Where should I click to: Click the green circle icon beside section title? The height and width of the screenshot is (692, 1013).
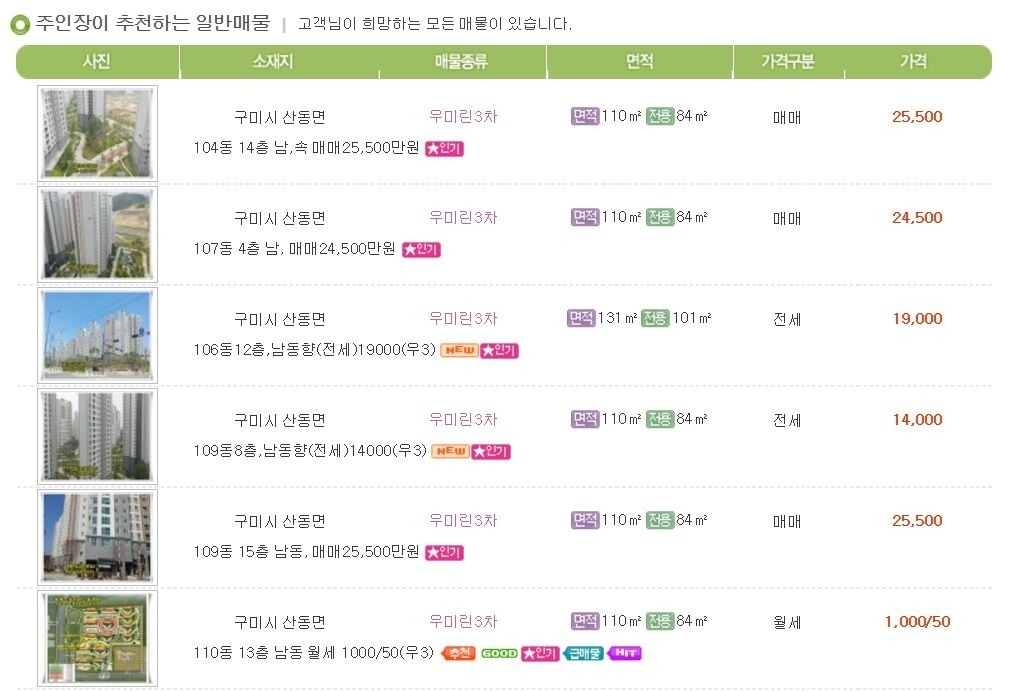[x=20, y=25]
